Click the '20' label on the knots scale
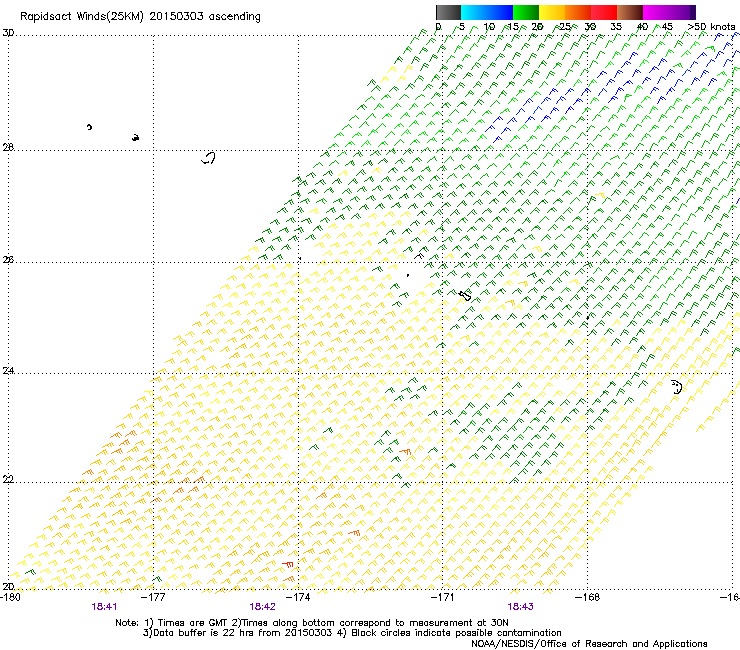Viewport: 740px width, 650px height. pos(537,27)
